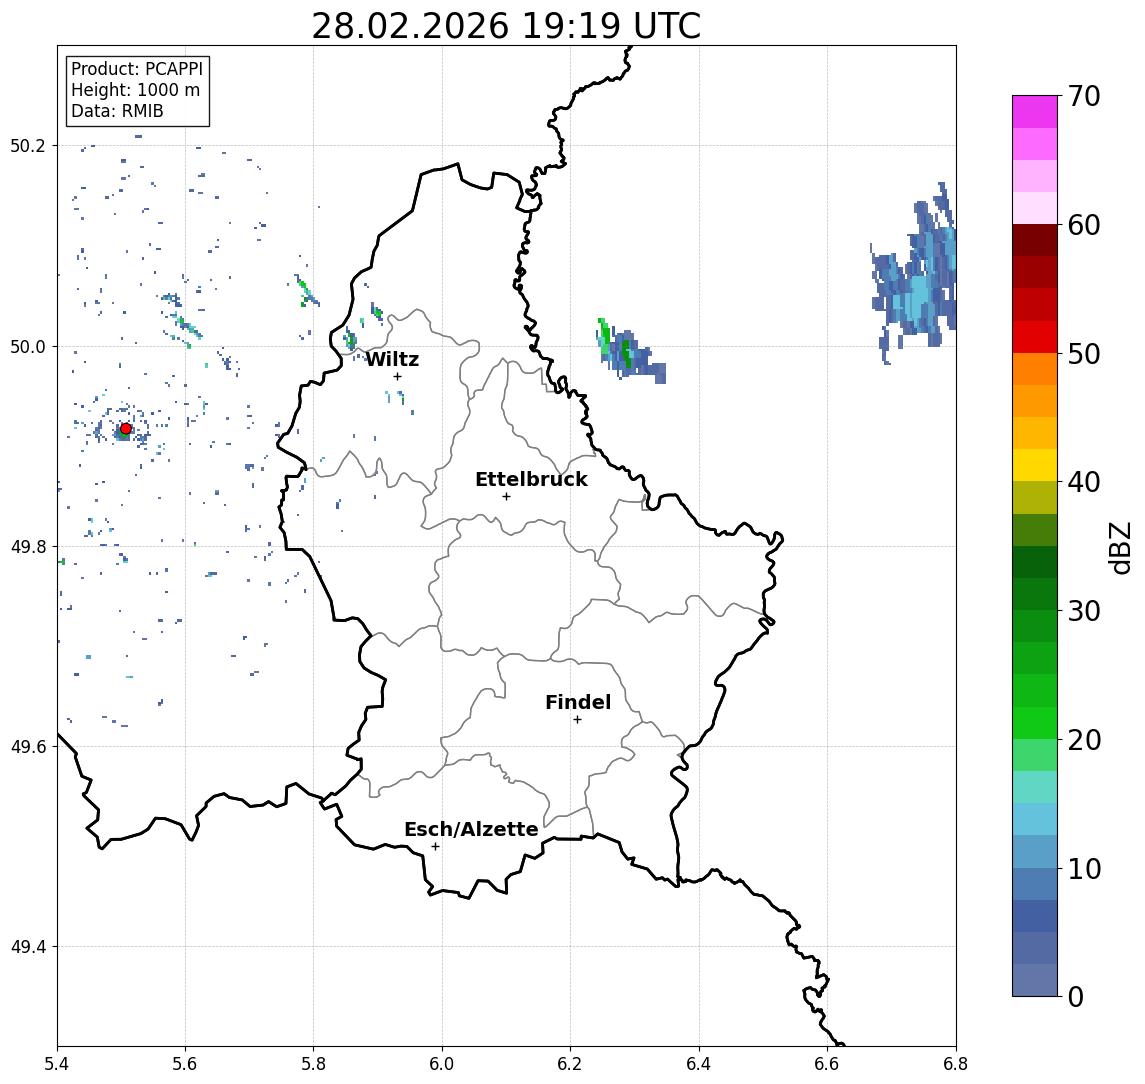Click the orange 50 dBZ colorbar segment
This screenshot has height=1084, width=1145.
1035,369
